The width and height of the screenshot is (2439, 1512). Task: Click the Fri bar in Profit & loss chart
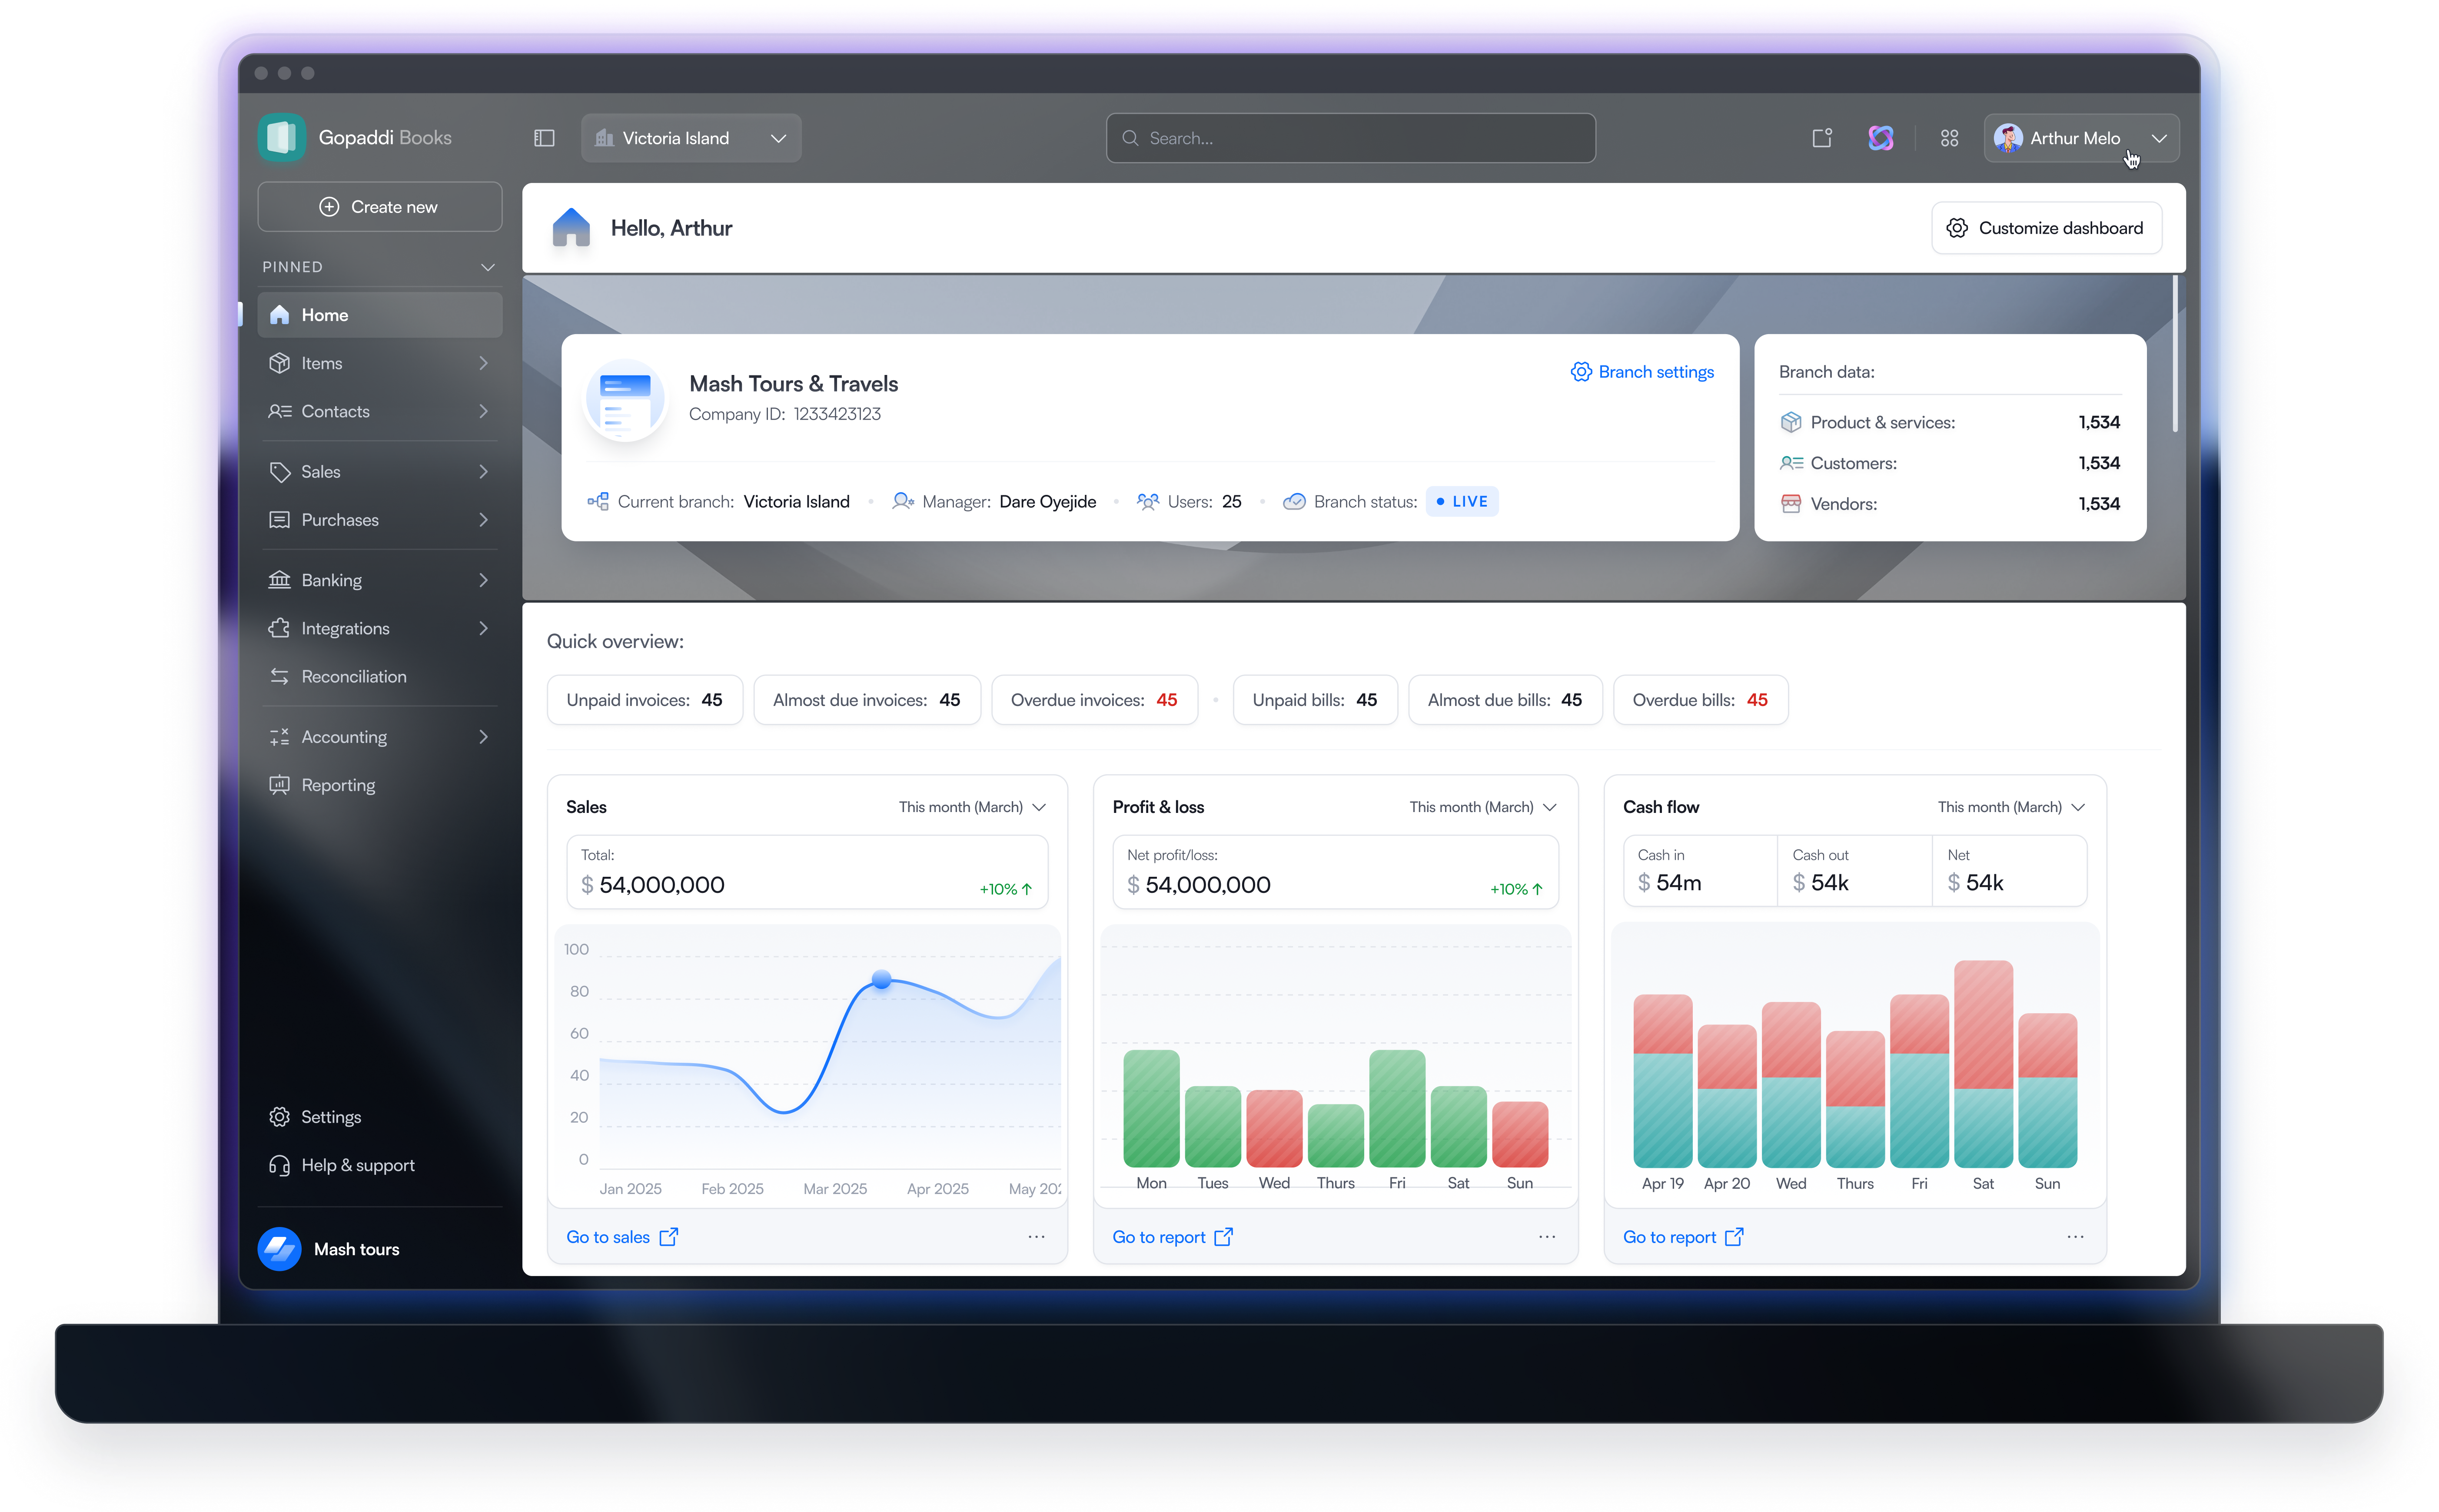click(1397, 1108)
